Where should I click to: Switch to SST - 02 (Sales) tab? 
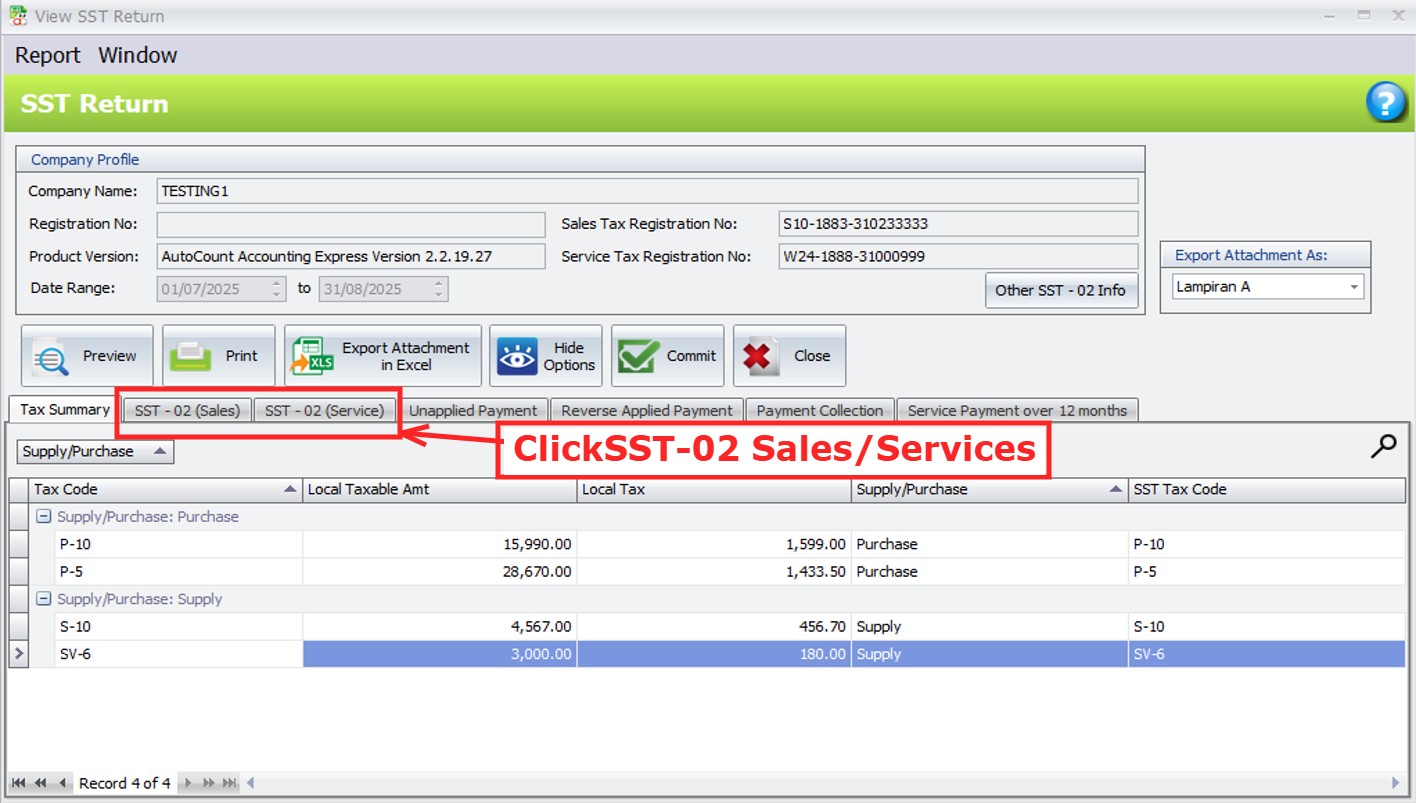[x=187, y=411]
